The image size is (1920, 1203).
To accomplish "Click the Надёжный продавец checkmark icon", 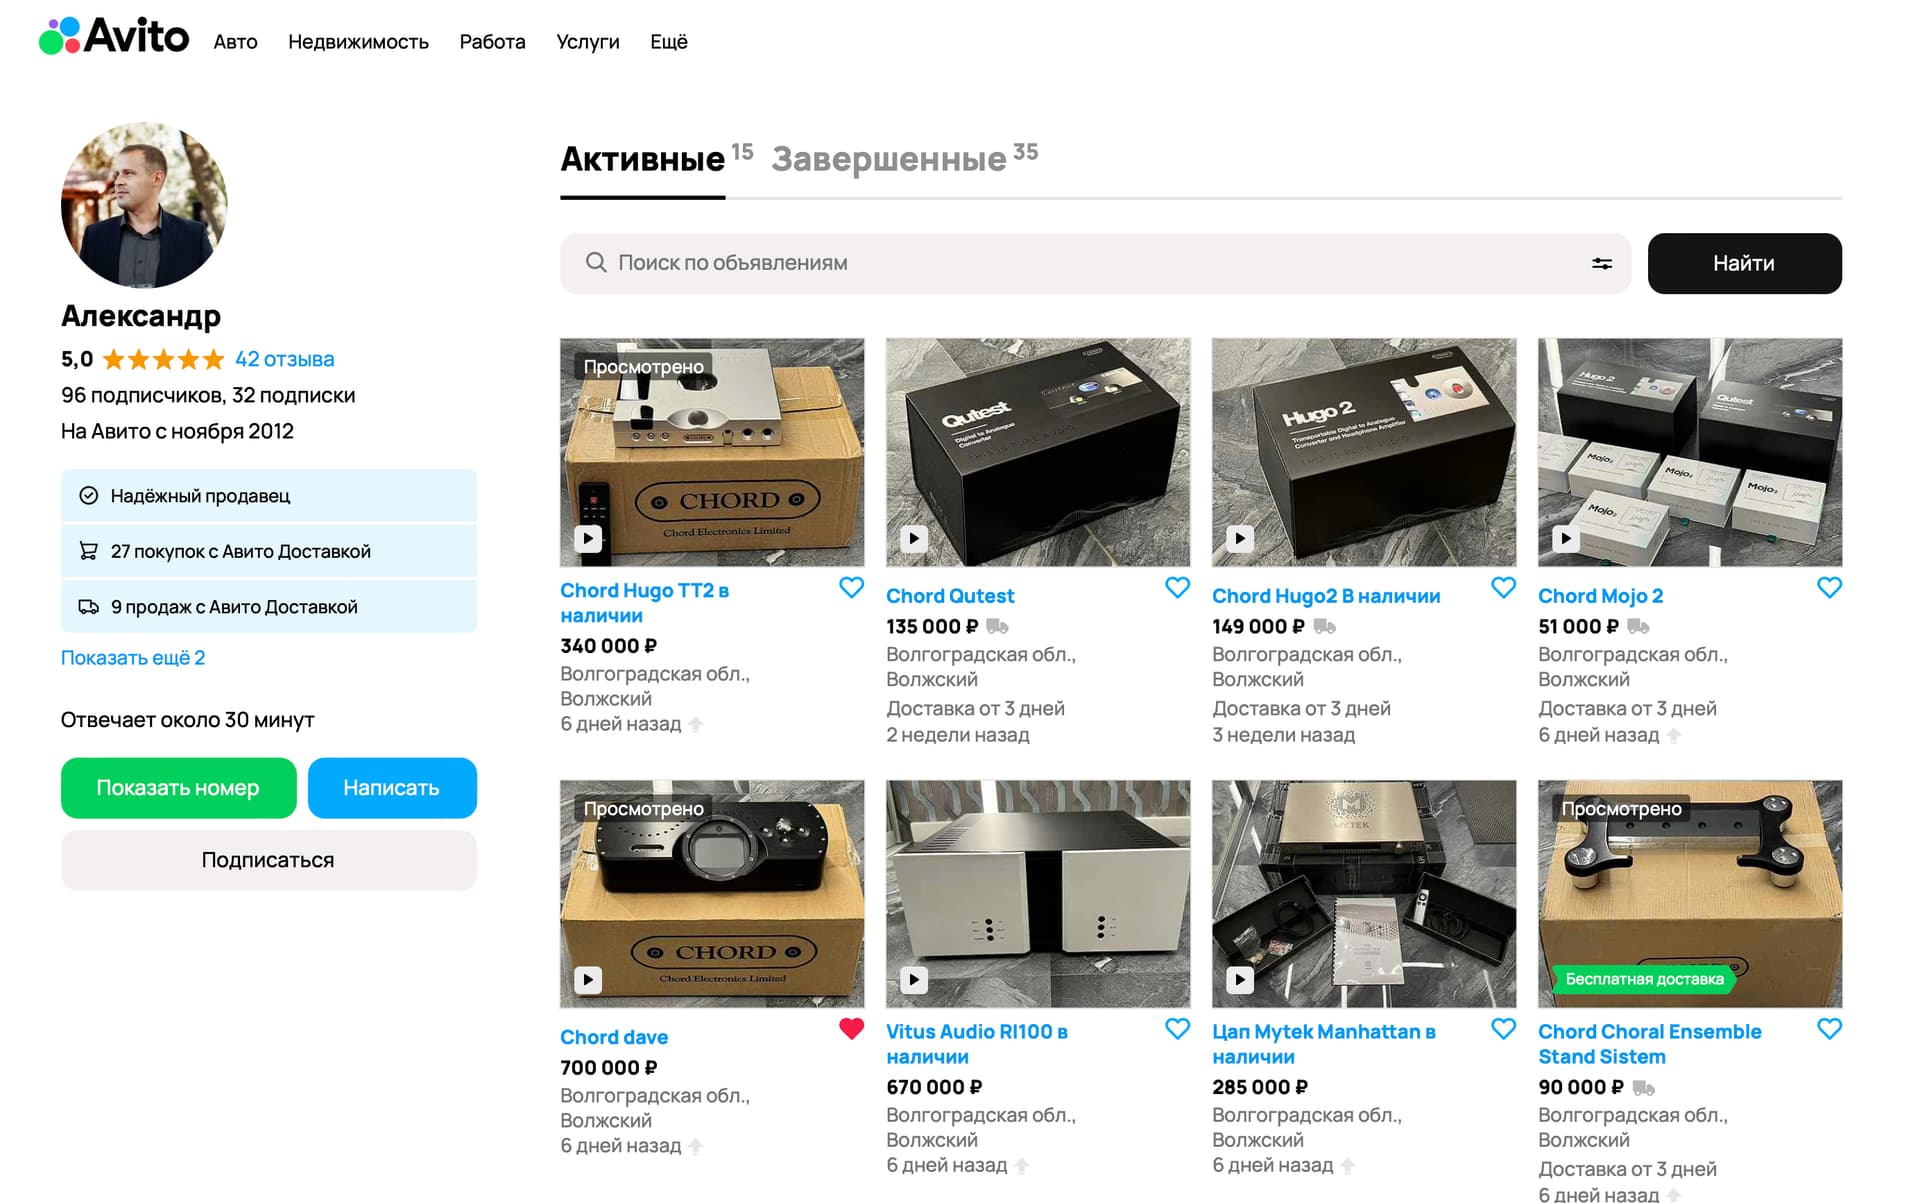I will (x=89, y=495).
